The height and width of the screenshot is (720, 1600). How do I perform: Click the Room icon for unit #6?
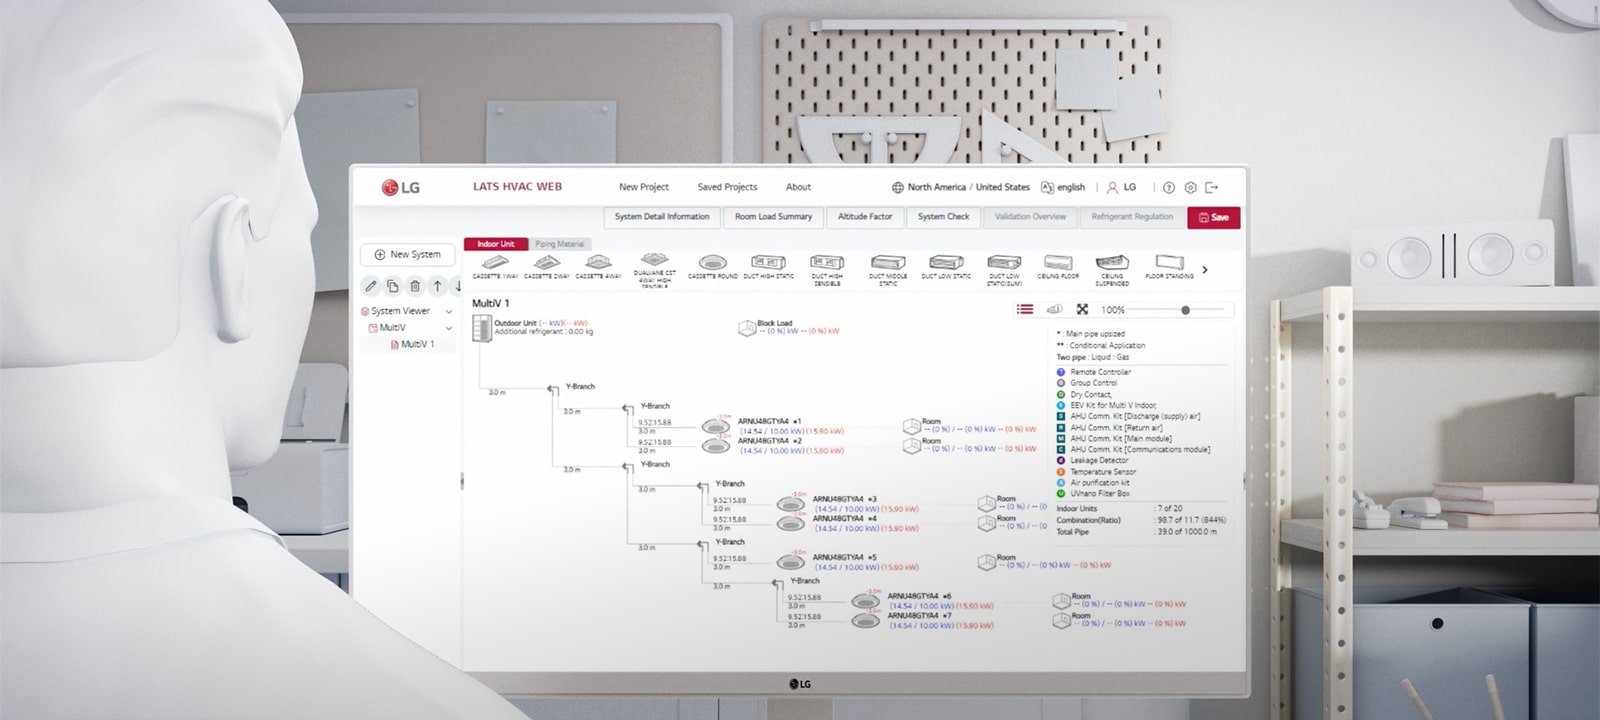1061,600
